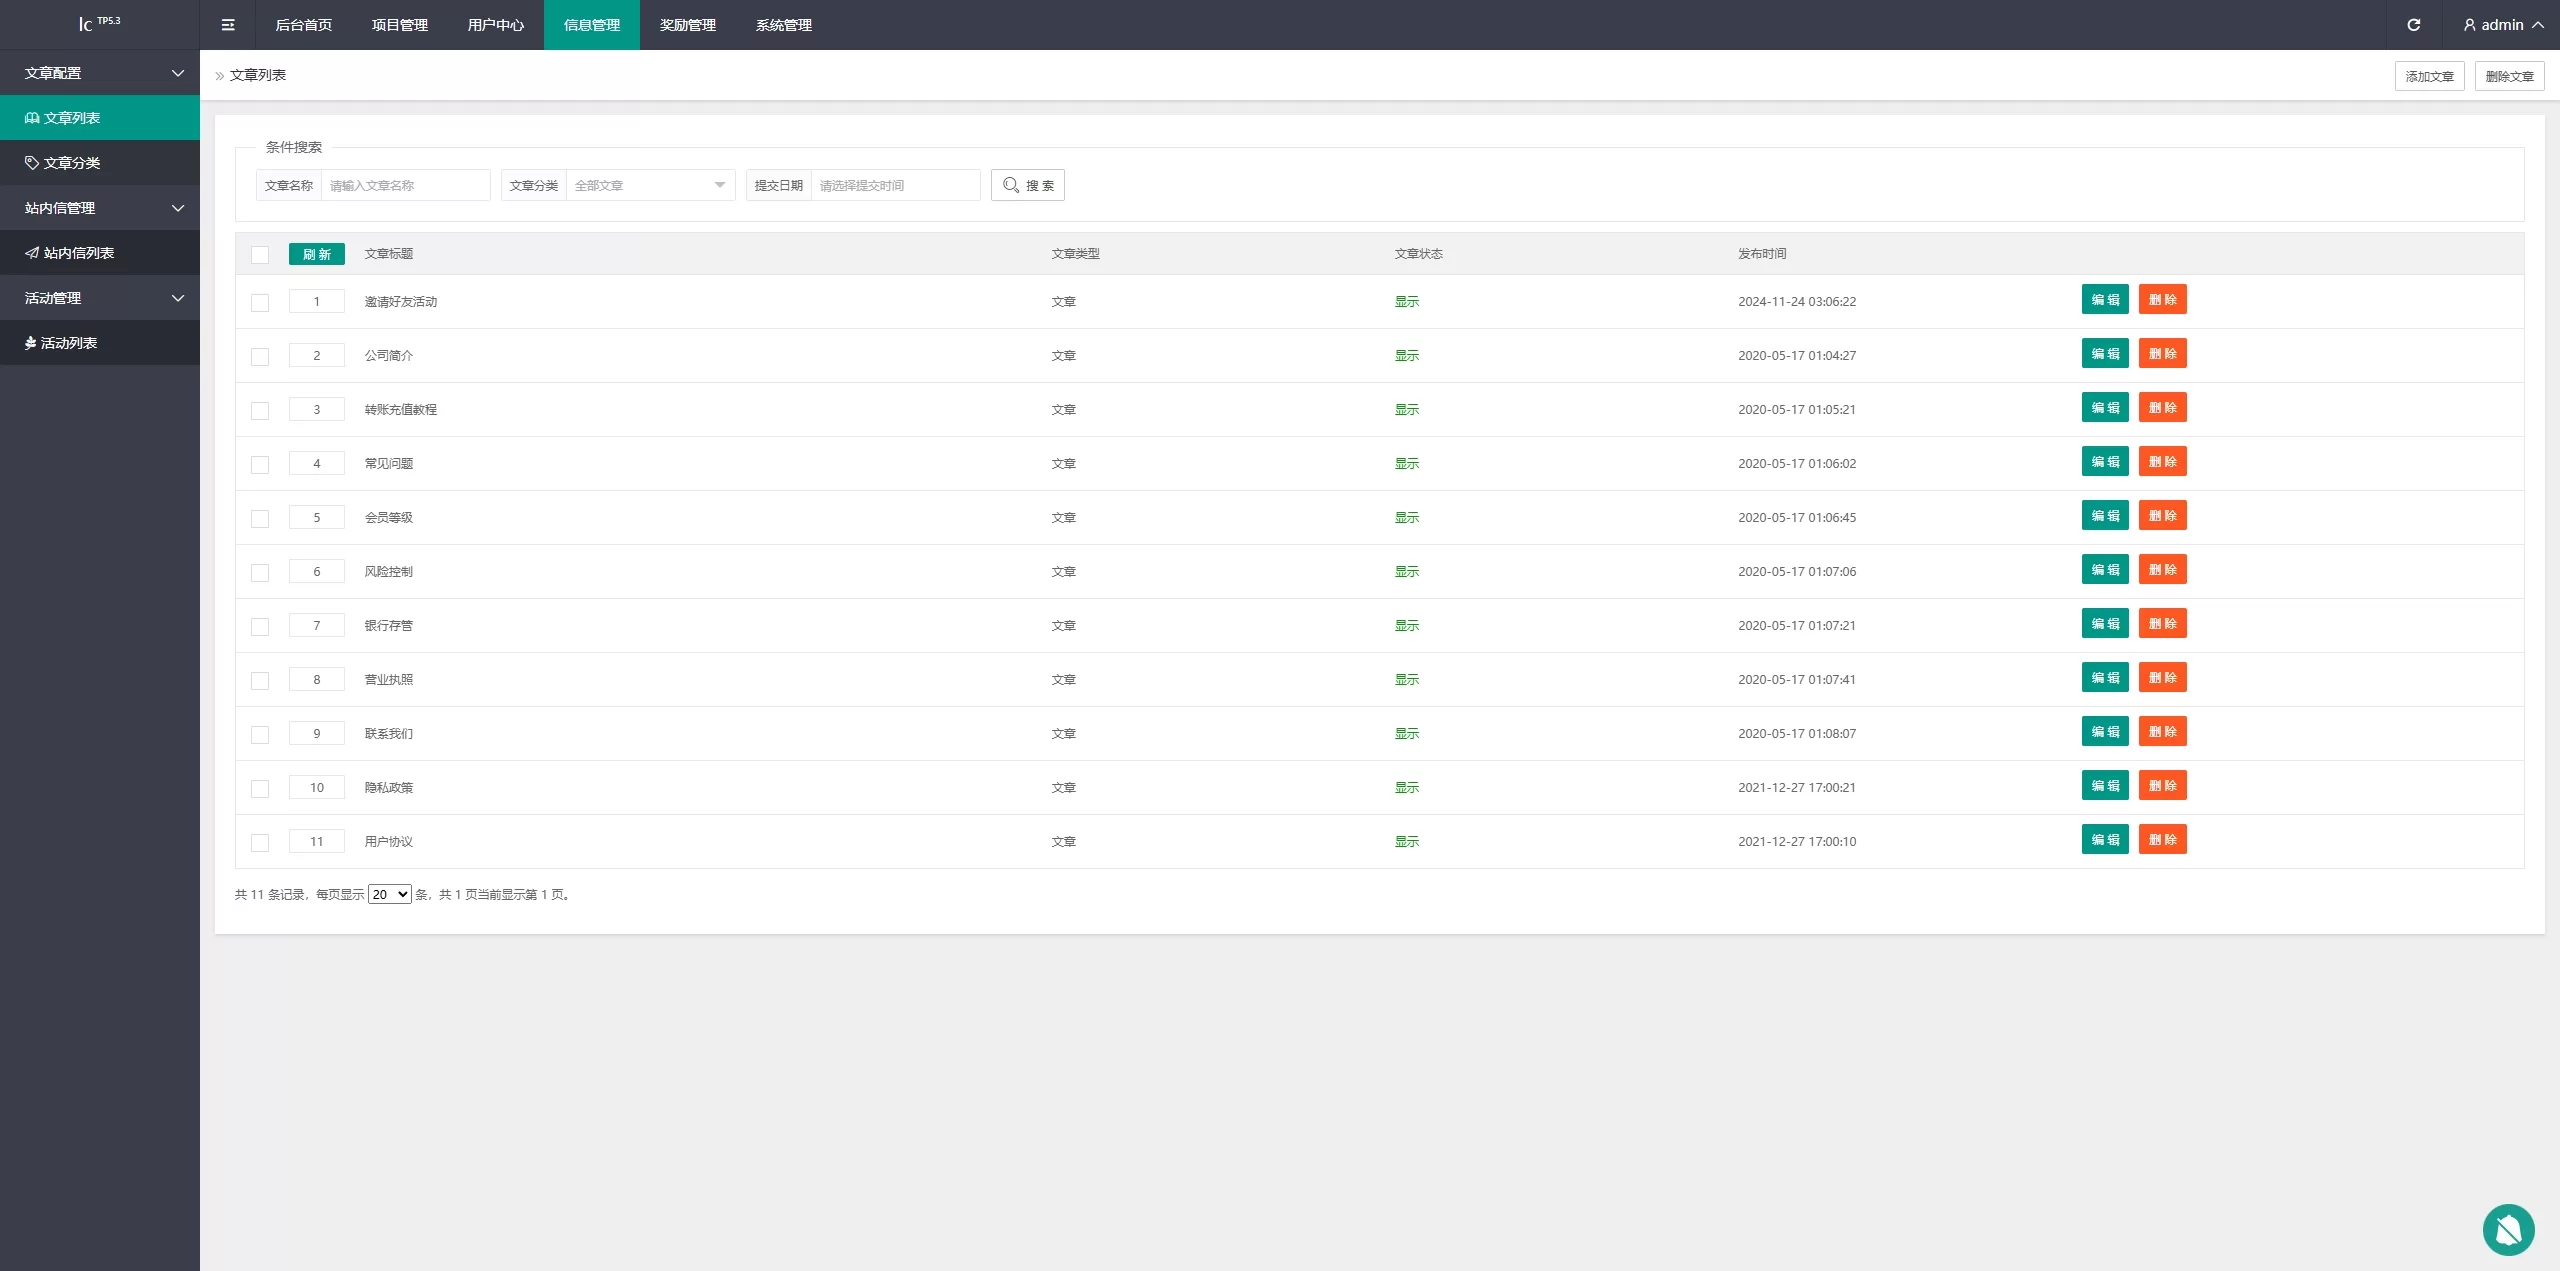Open the 文章分类 全部文章 dropdown
The width and height of the screenshot is (2560, 1271).
pyautogui.click(x=650, y=185)
